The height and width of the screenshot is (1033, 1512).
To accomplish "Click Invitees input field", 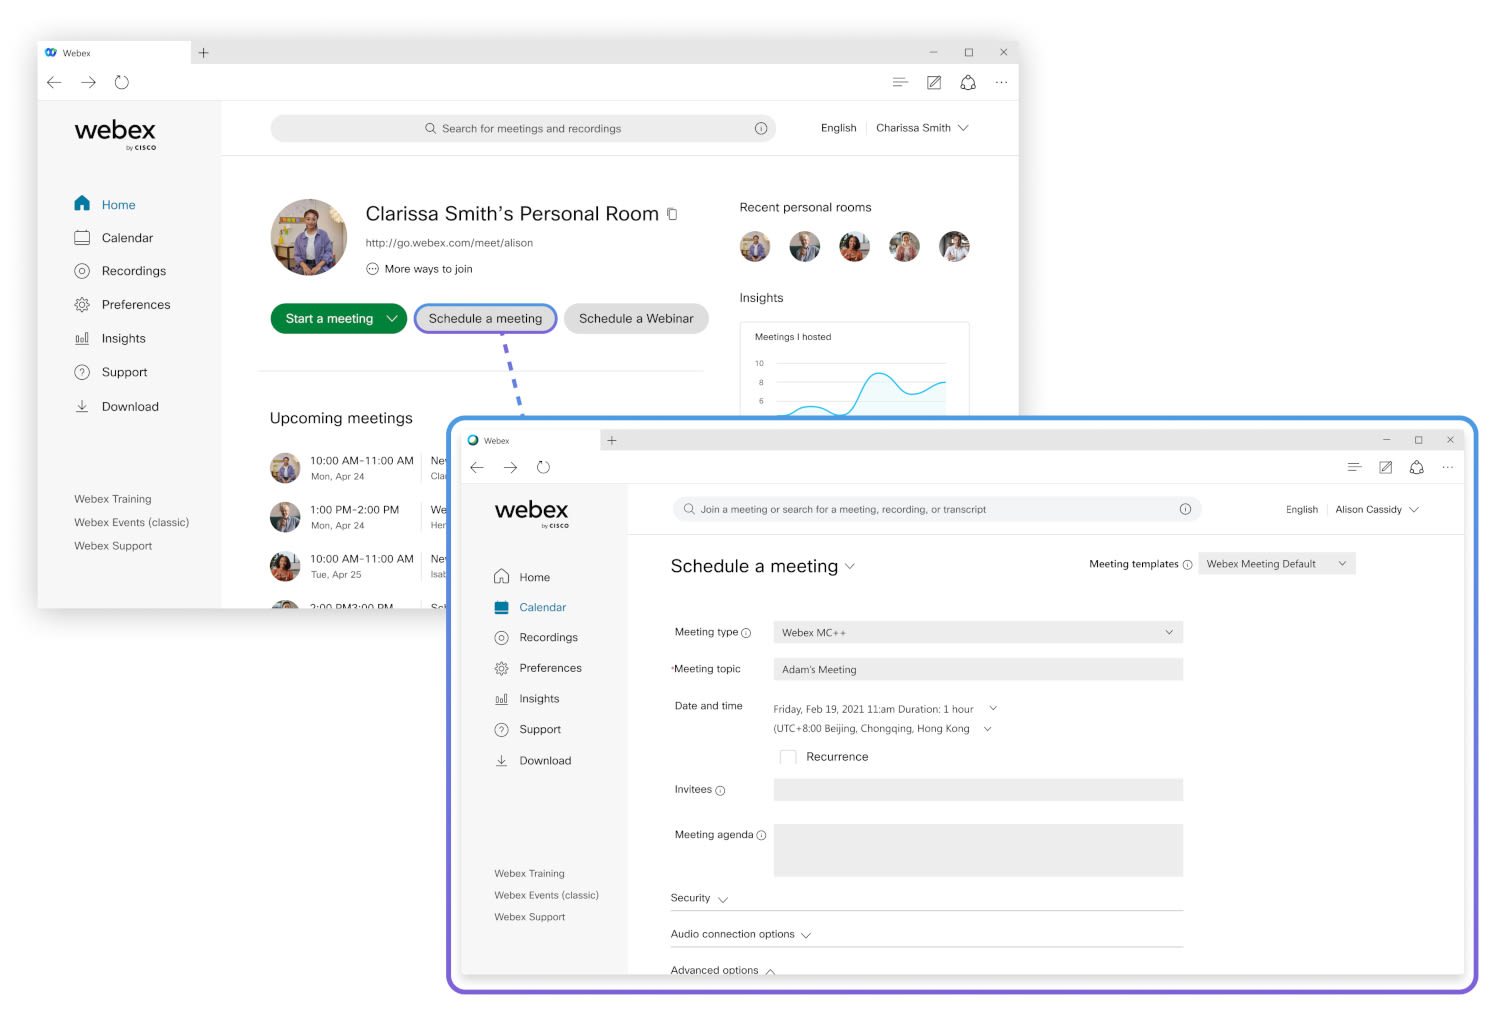I will (977, 790).
